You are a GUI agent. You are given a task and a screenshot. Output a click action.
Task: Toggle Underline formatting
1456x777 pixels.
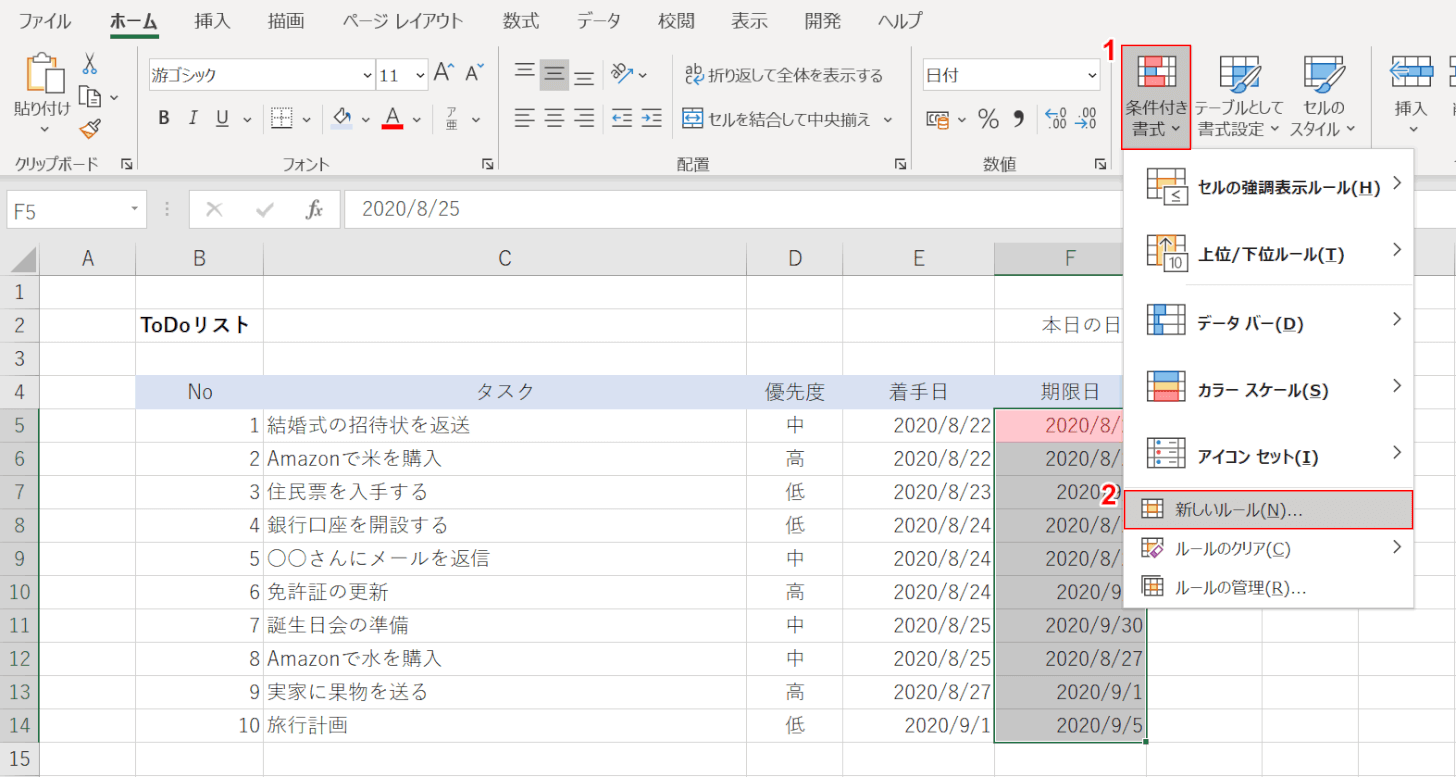[221, 119]
